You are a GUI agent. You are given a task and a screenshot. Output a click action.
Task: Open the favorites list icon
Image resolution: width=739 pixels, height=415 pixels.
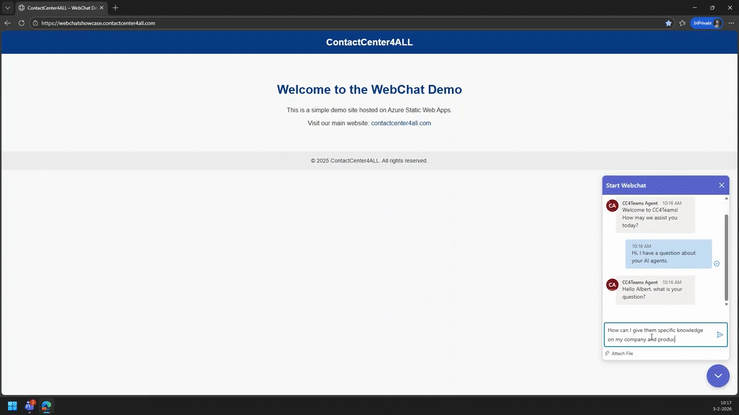click(682, 23)
